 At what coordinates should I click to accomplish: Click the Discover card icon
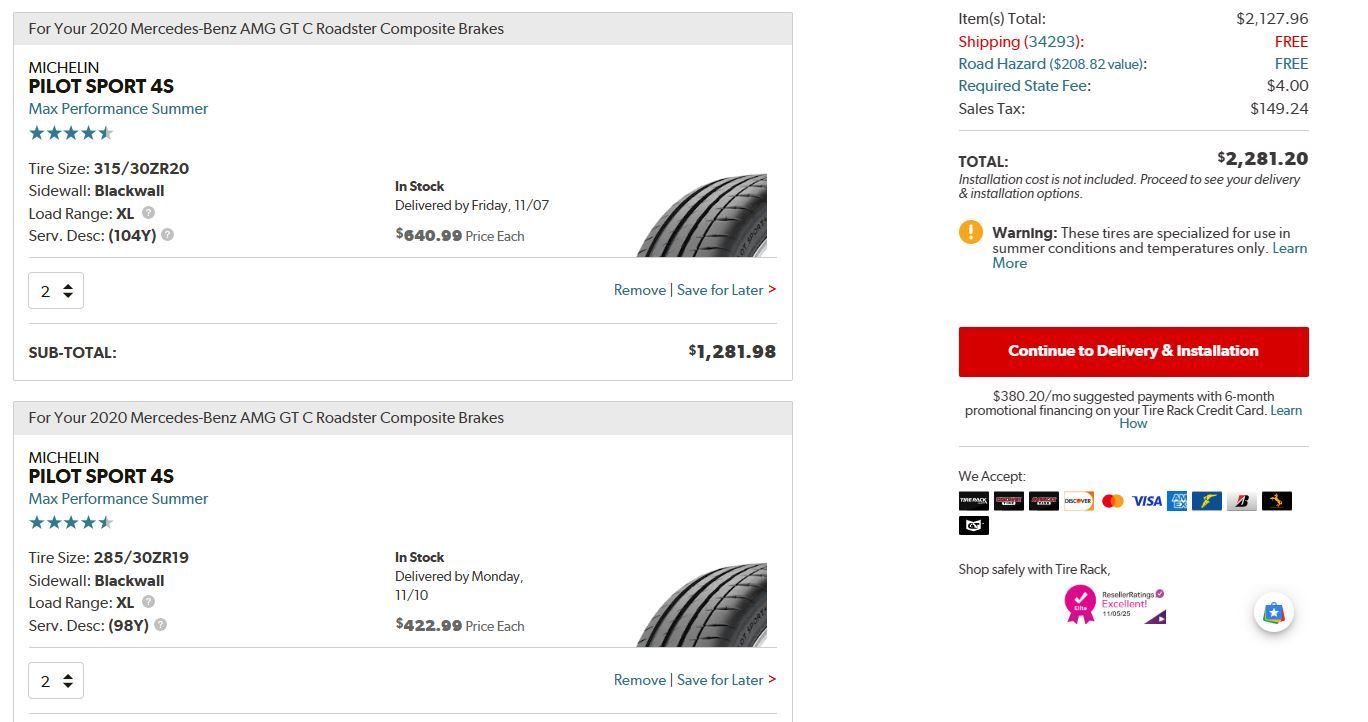click(1078, 501)
